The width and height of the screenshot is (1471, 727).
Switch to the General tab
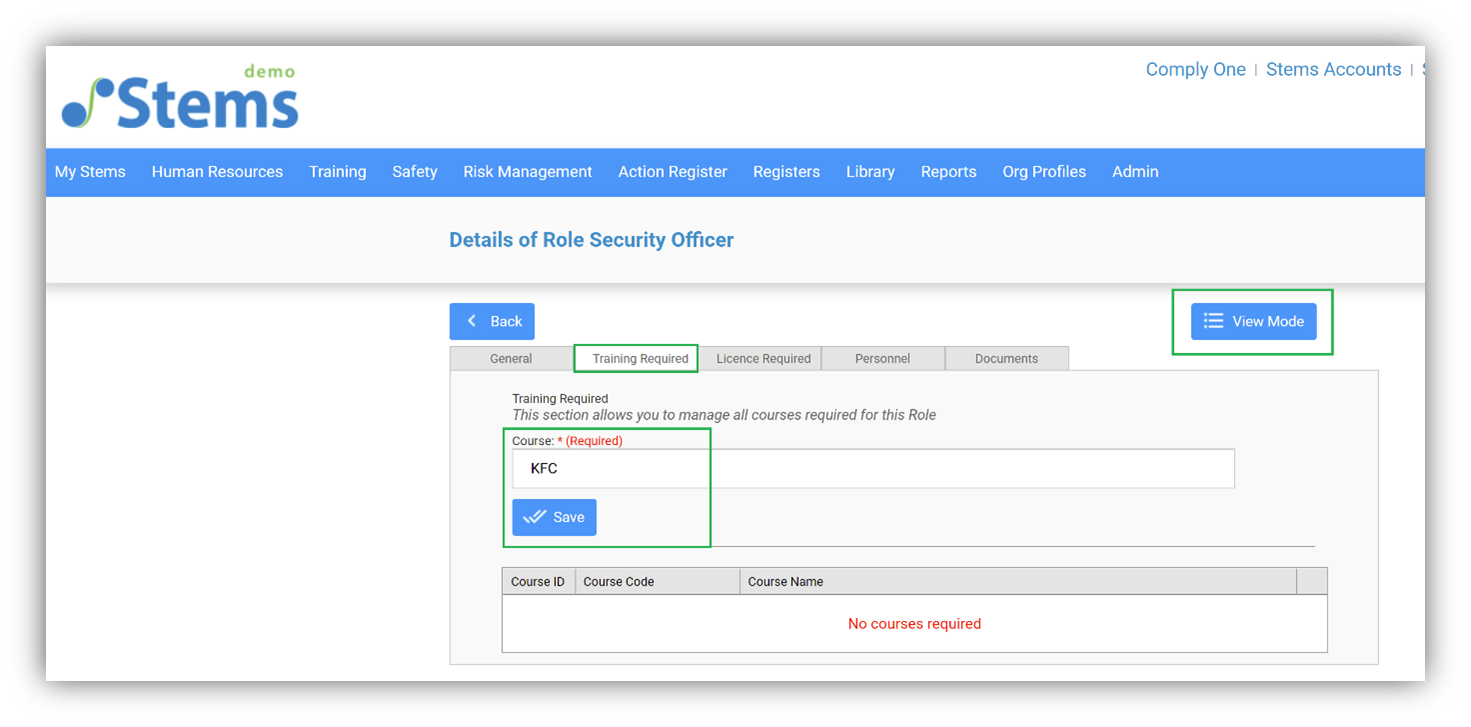click(x=511, y=358)
